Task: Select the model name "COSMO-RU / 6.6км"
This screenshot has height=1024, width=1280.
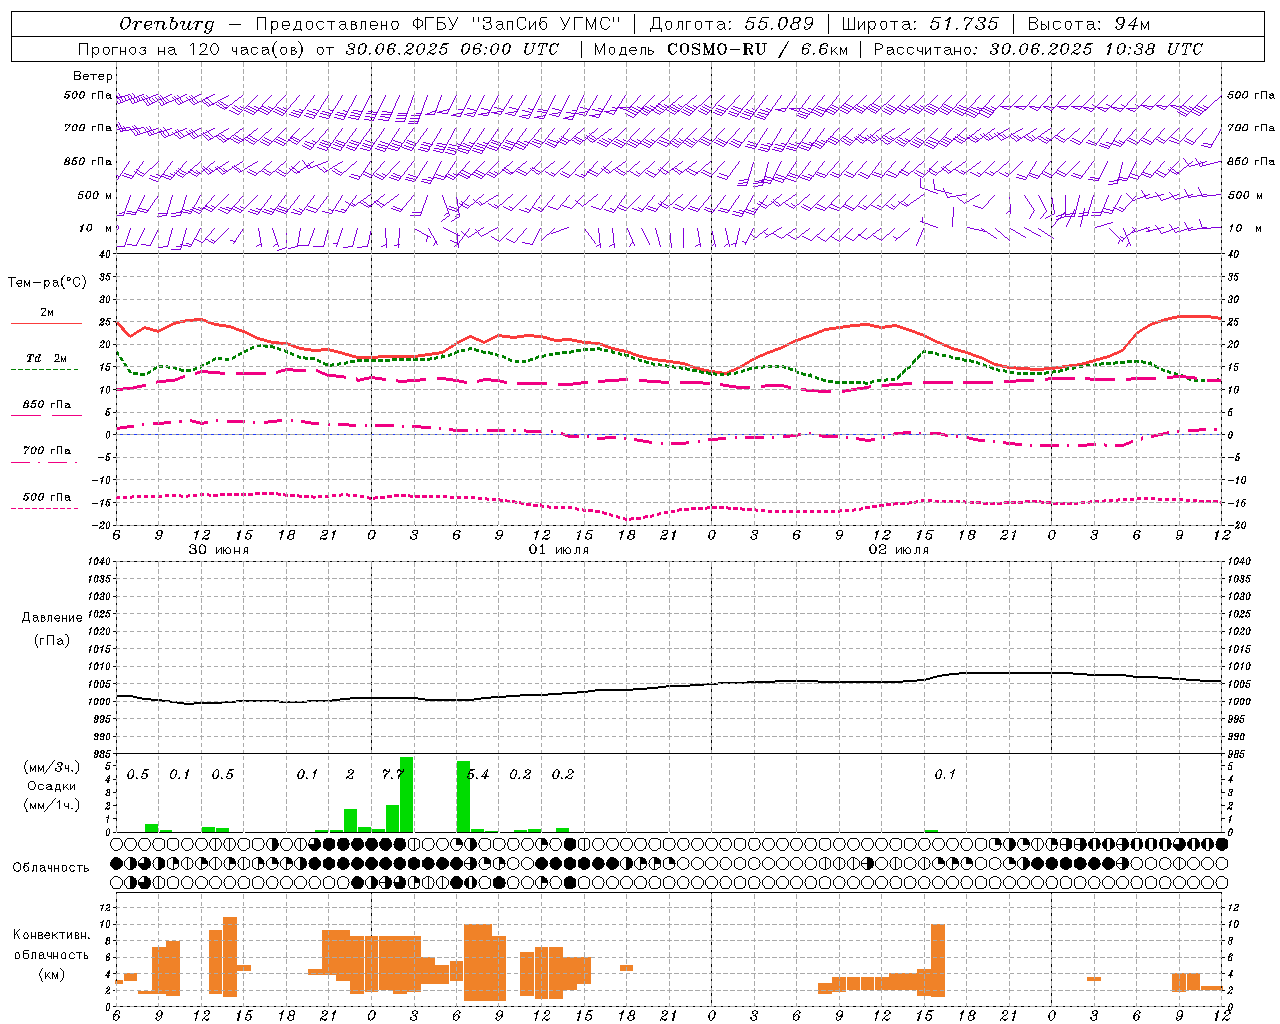Action: pos(756,49)
